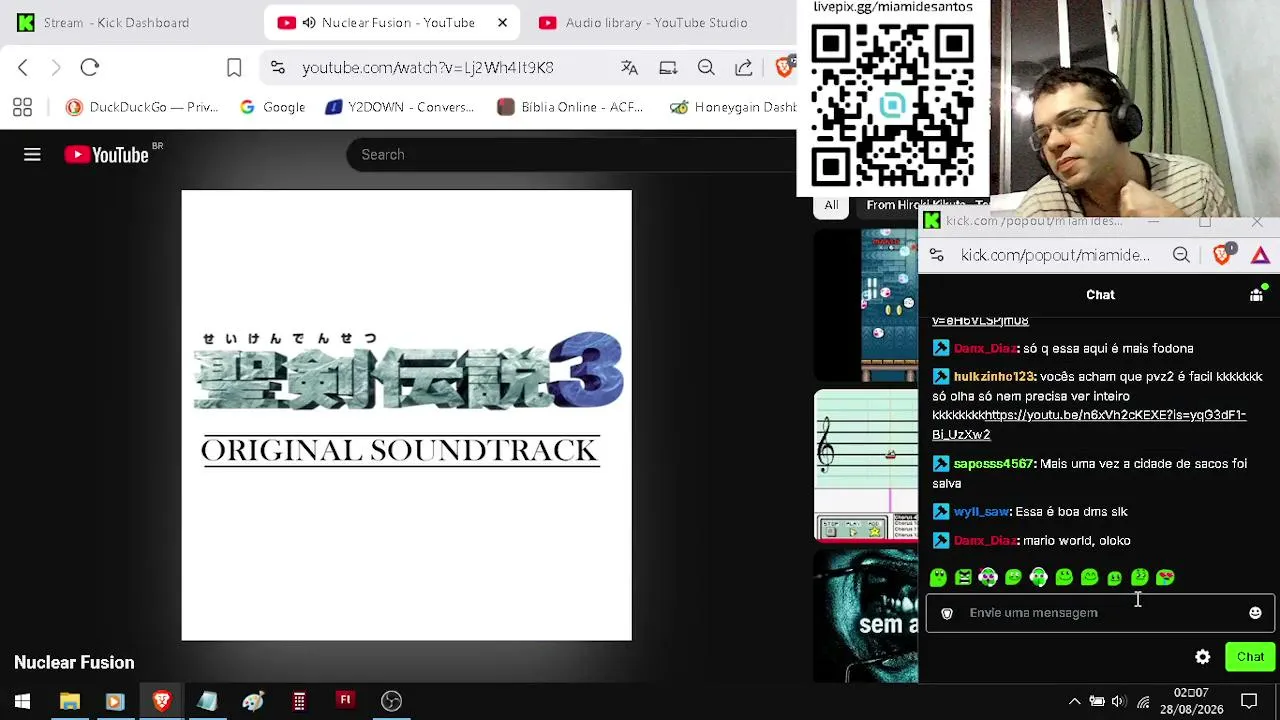Image resolution: width=1280 pixels, height=720 pixels.
Task: Open youtu.be link in hulkzinho123's message
Action: 1089,424
